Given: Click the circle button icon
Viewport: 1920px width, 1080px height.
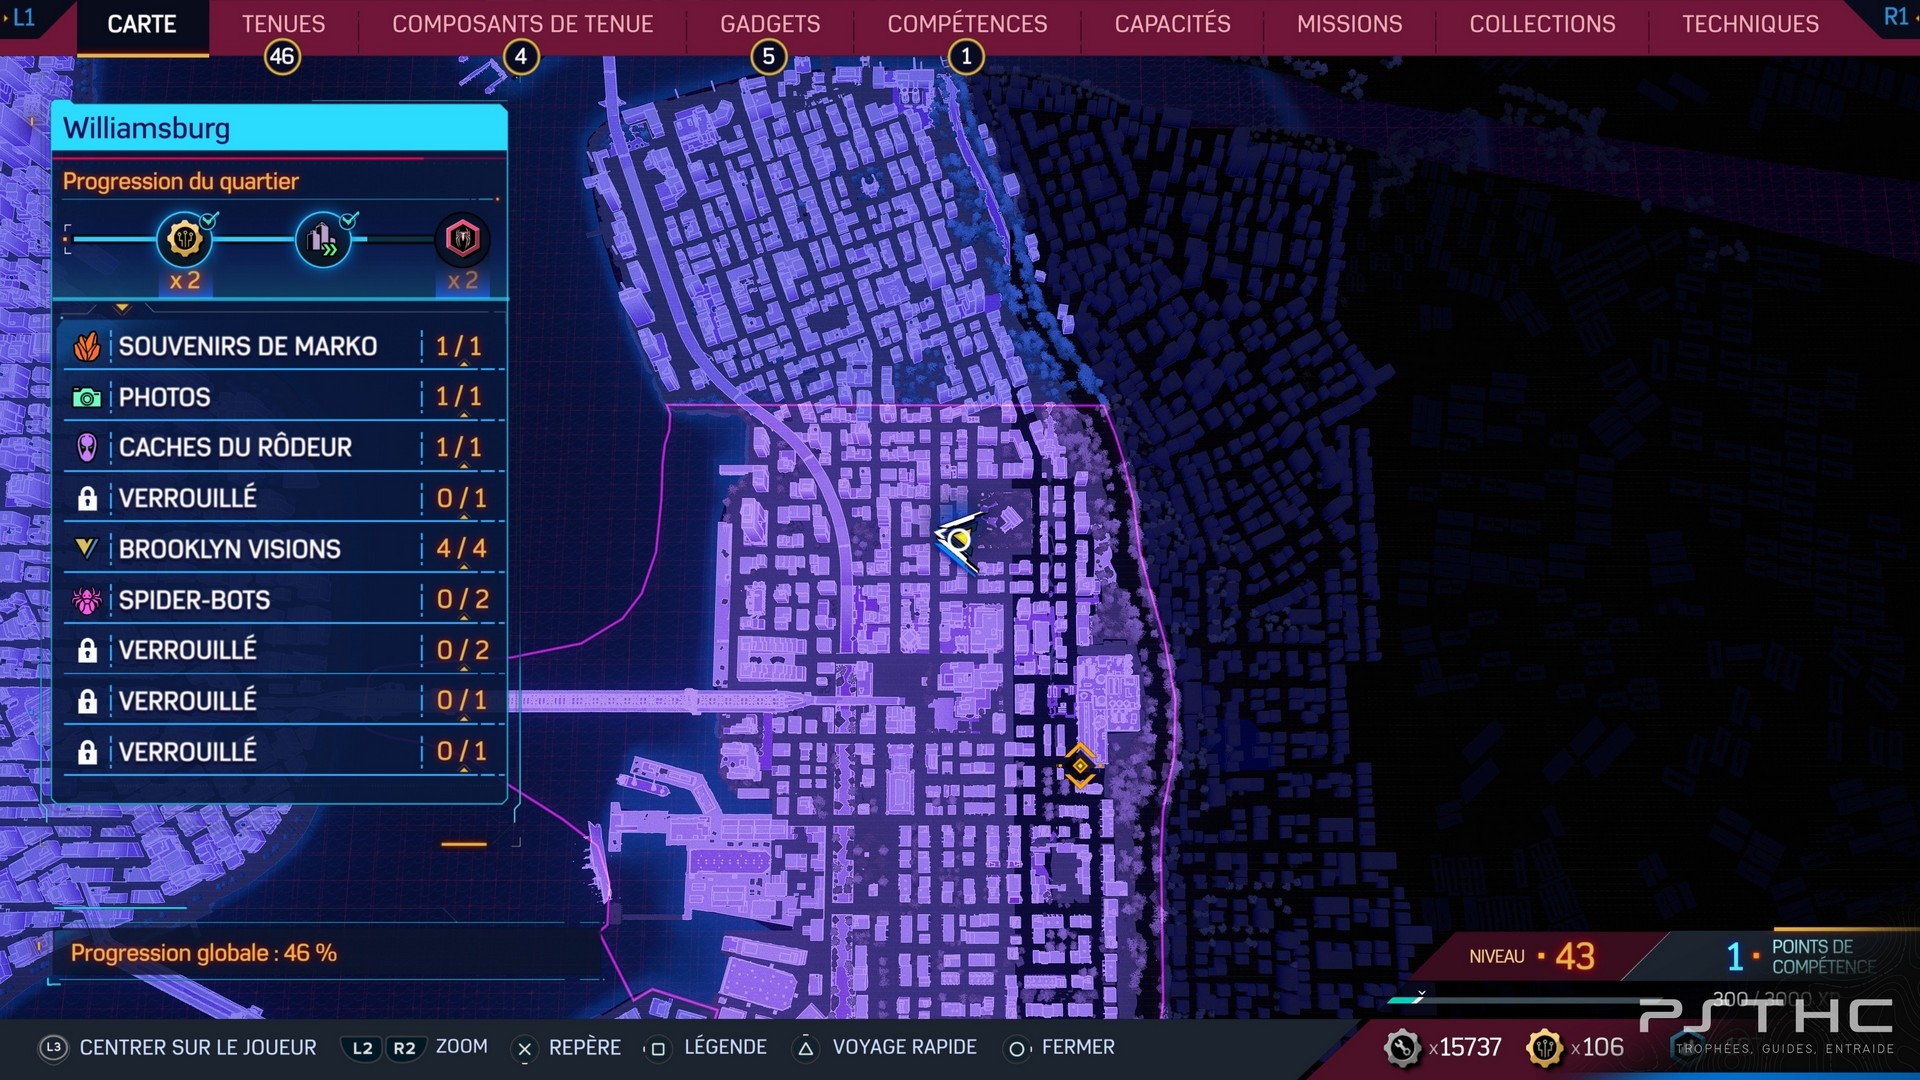Looking at the screenshot, I should [x=1016, y=1048].
